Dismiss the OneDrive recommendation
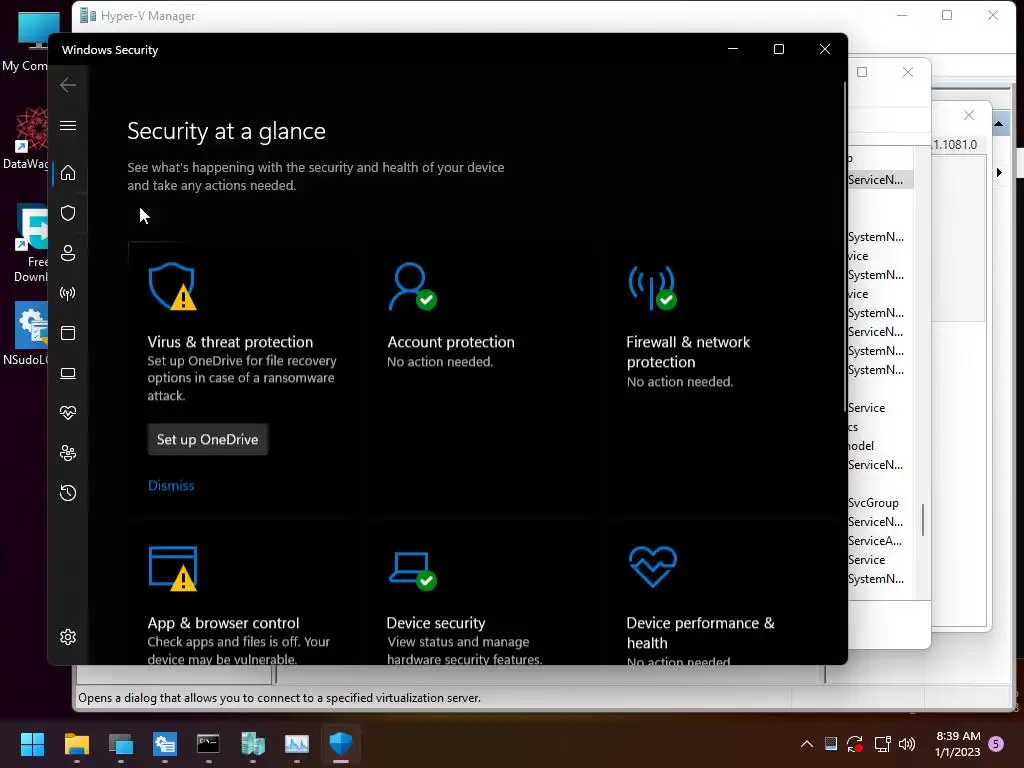This screenshot has width=1024, height=768. click(171, 485)
